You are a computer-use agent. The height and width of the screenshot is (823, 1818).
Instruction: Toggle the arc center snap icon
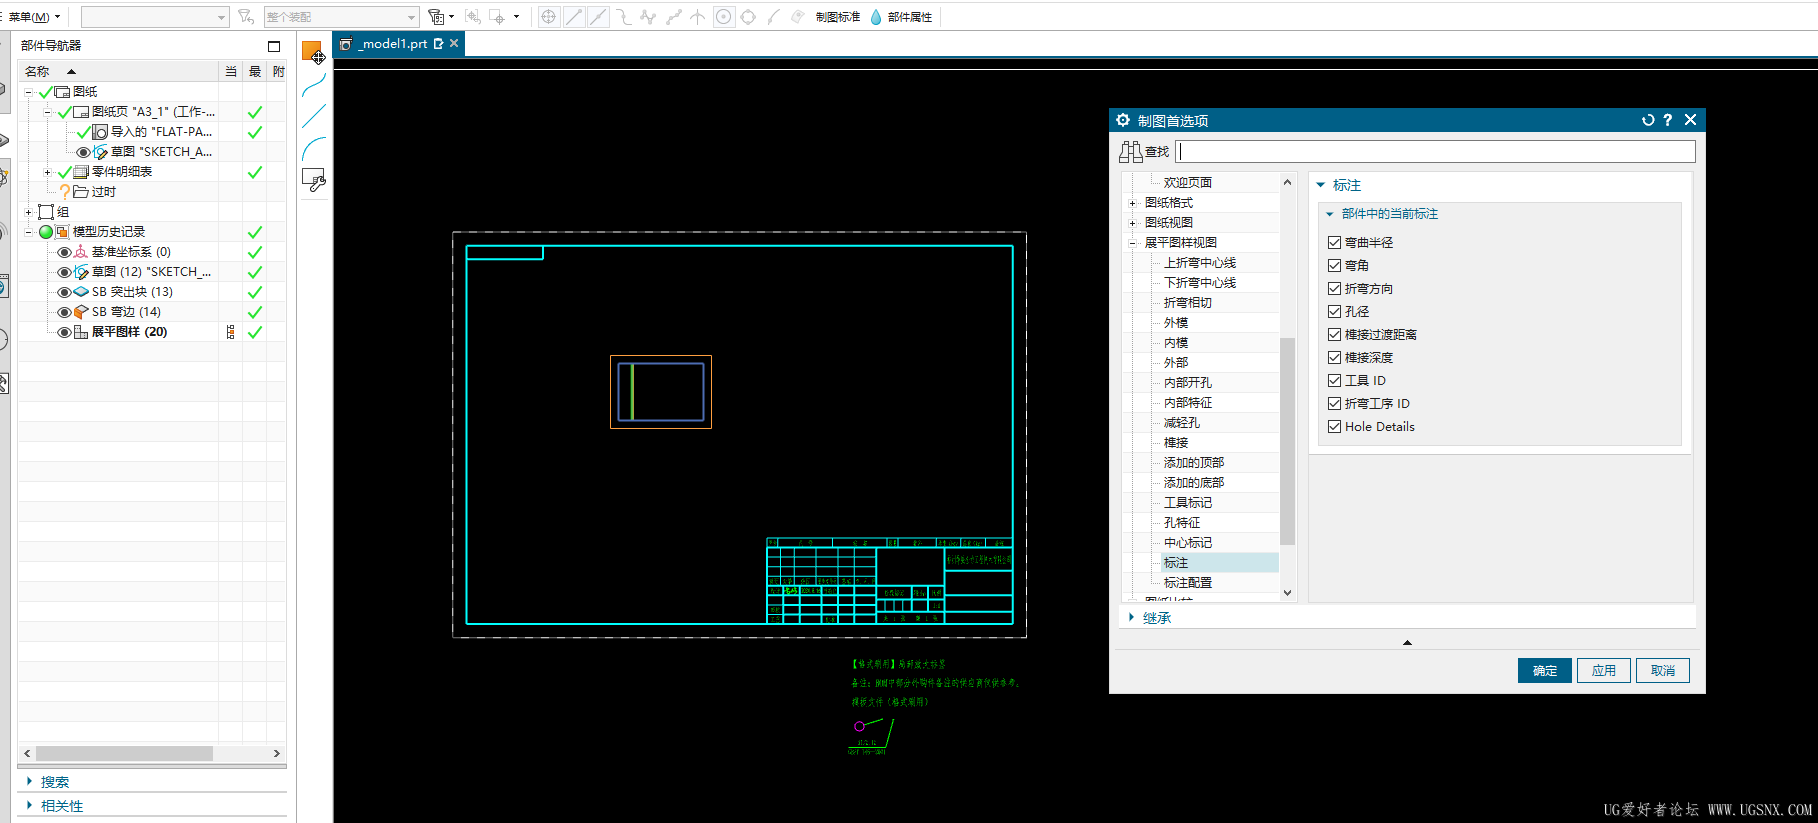[724, 17]
